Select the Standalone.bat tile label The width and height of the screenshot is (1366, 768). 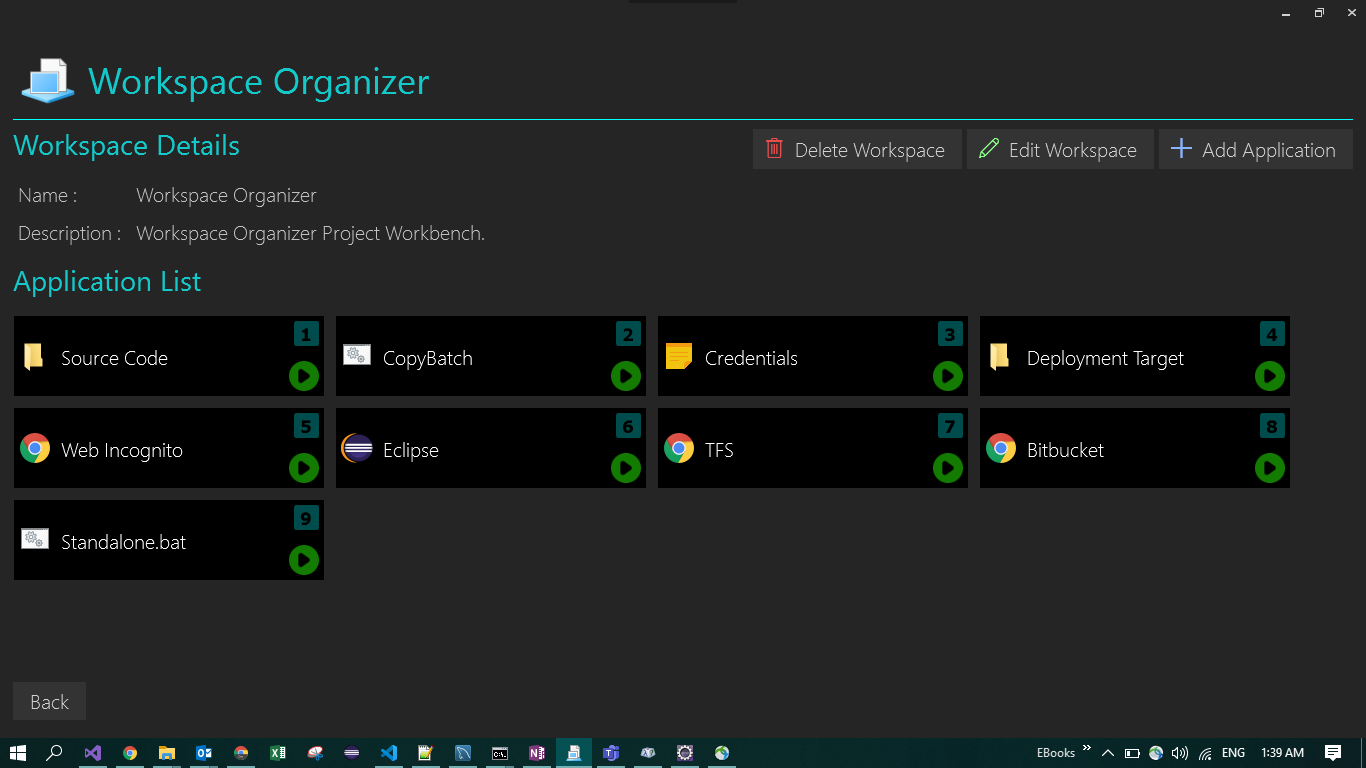124,542
